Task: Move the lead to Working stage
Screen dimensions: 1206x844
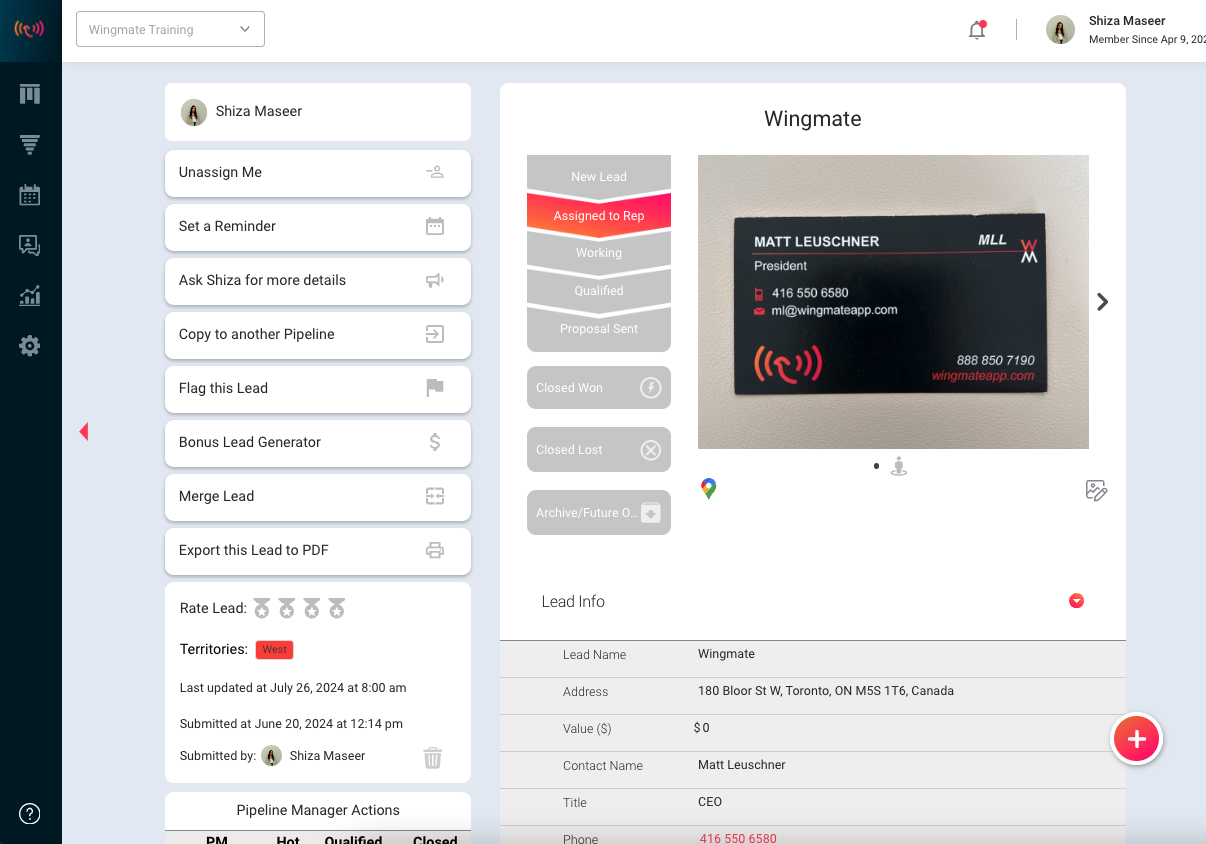Action: pos(599,253)
